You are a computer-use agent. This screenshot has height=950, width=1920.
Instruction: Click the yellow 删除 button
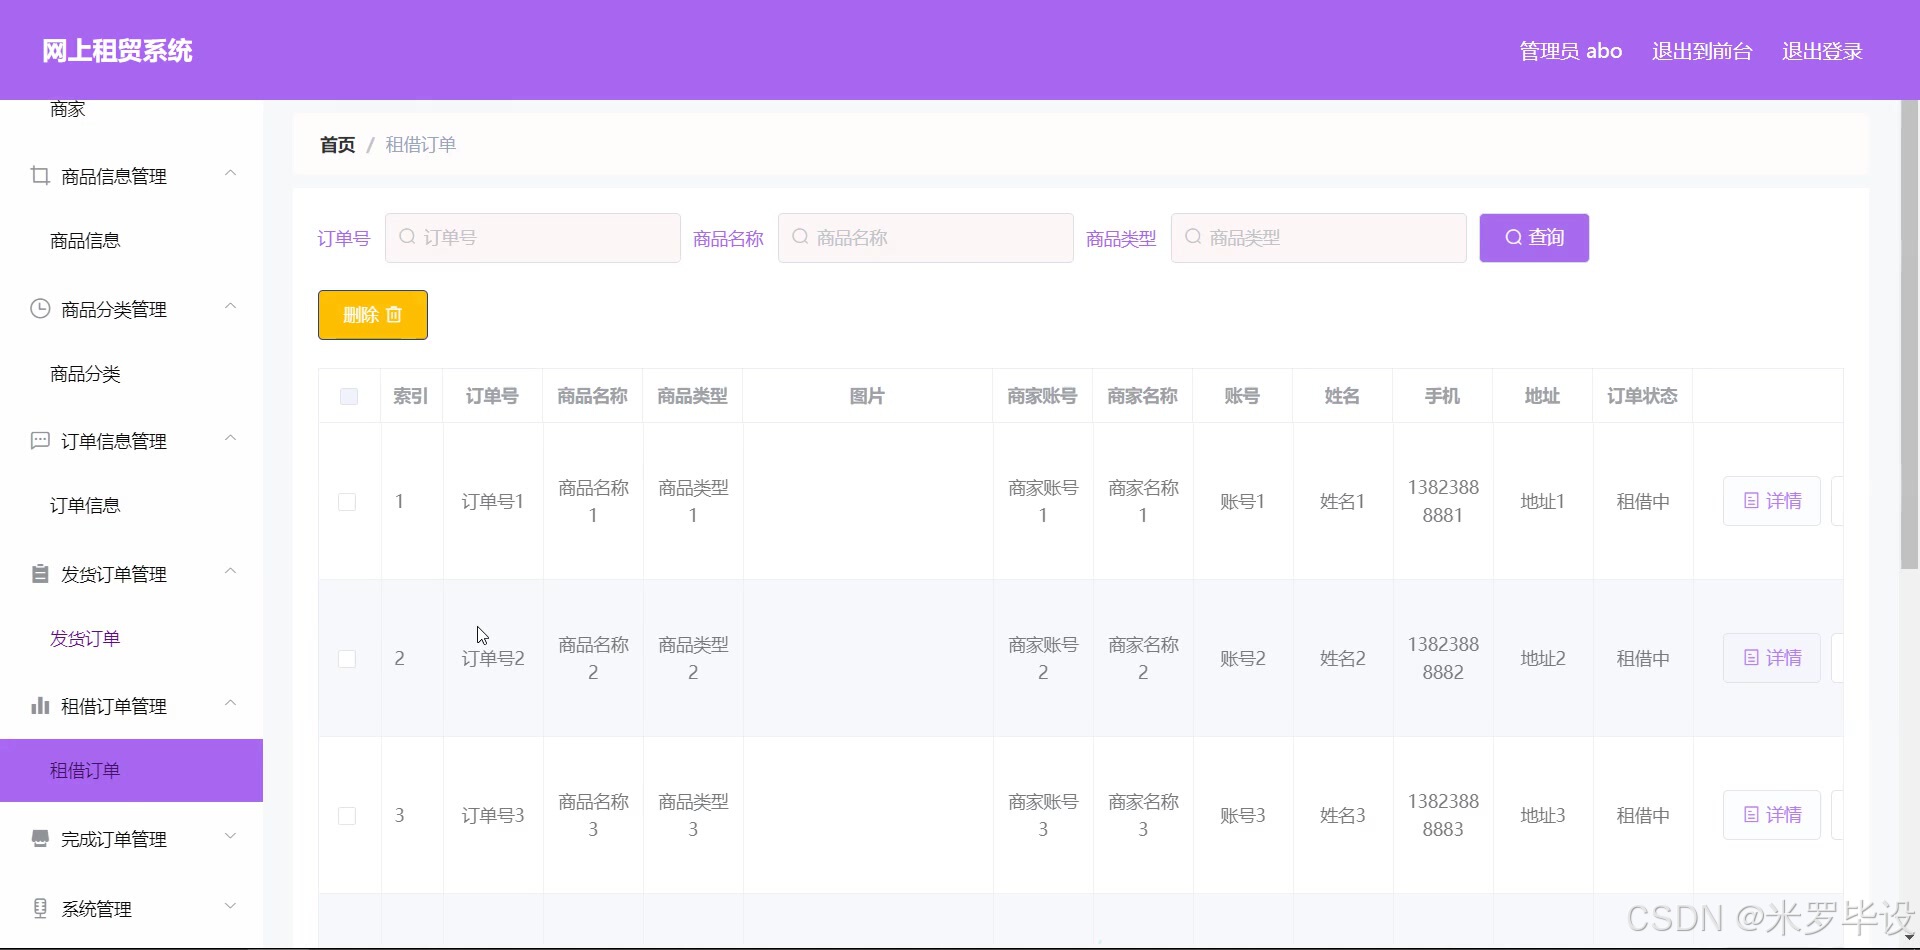pyautogui.click(x=373, y=315)
